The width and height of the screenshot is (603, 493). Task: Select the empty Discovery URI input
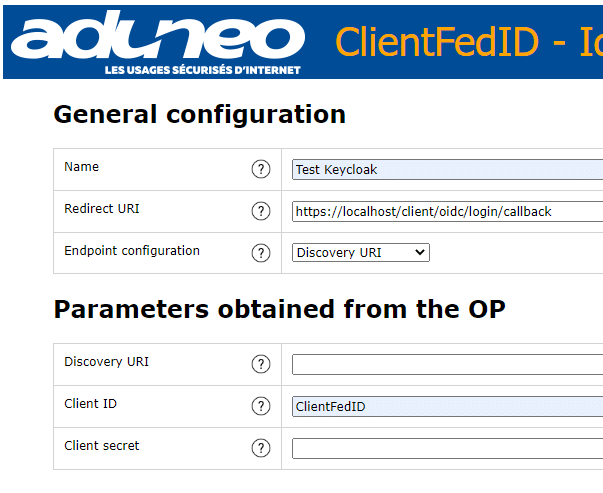tap(447, 365)
